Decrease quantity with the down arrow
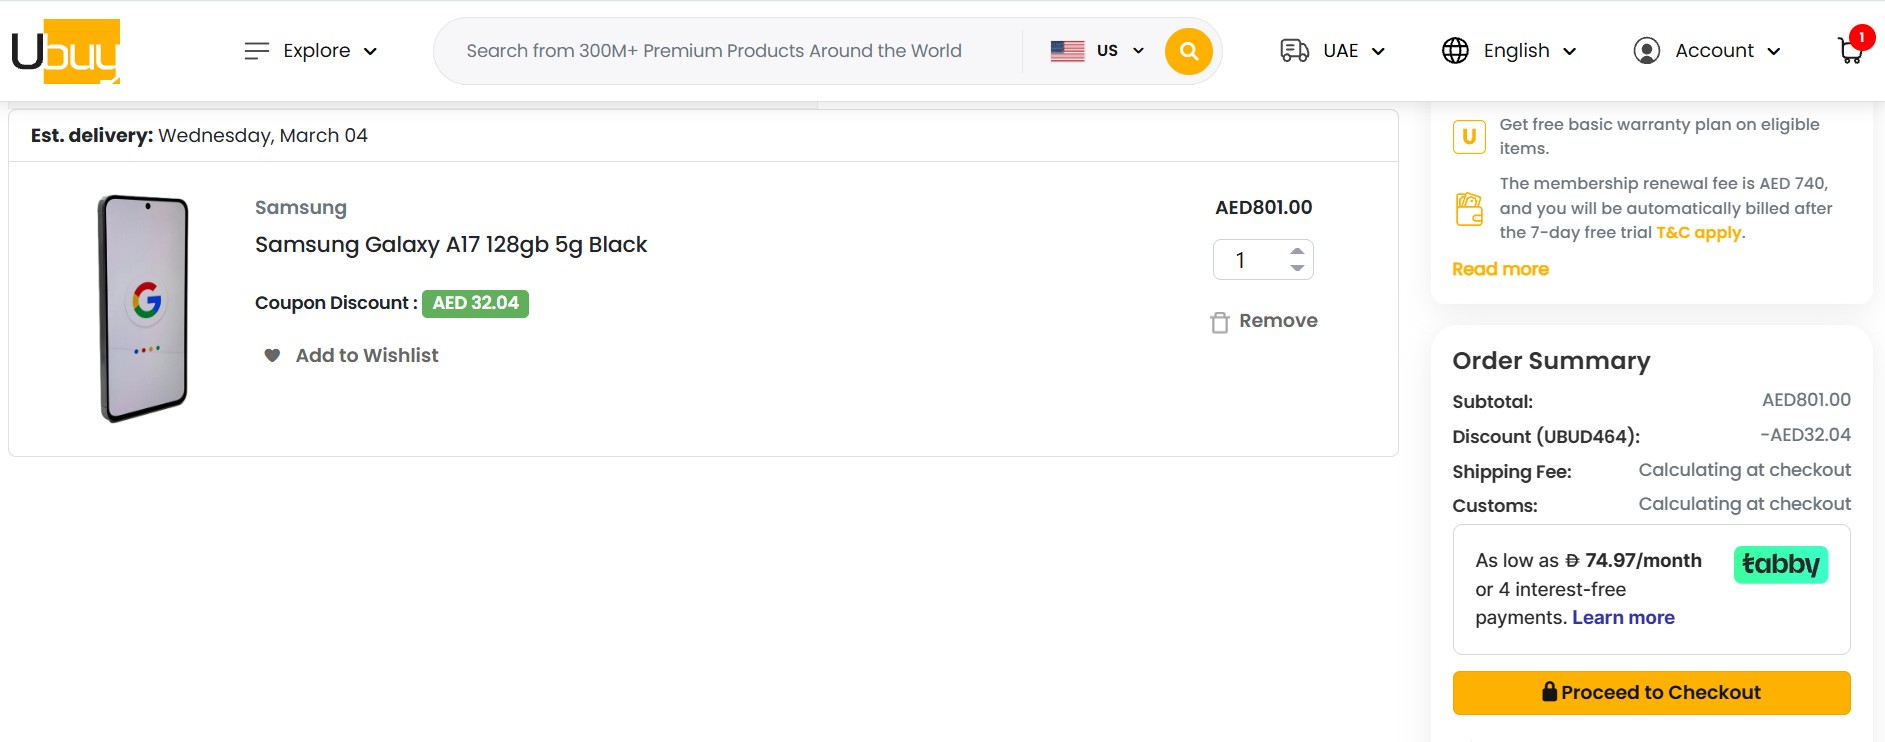 coord(1297,268)
